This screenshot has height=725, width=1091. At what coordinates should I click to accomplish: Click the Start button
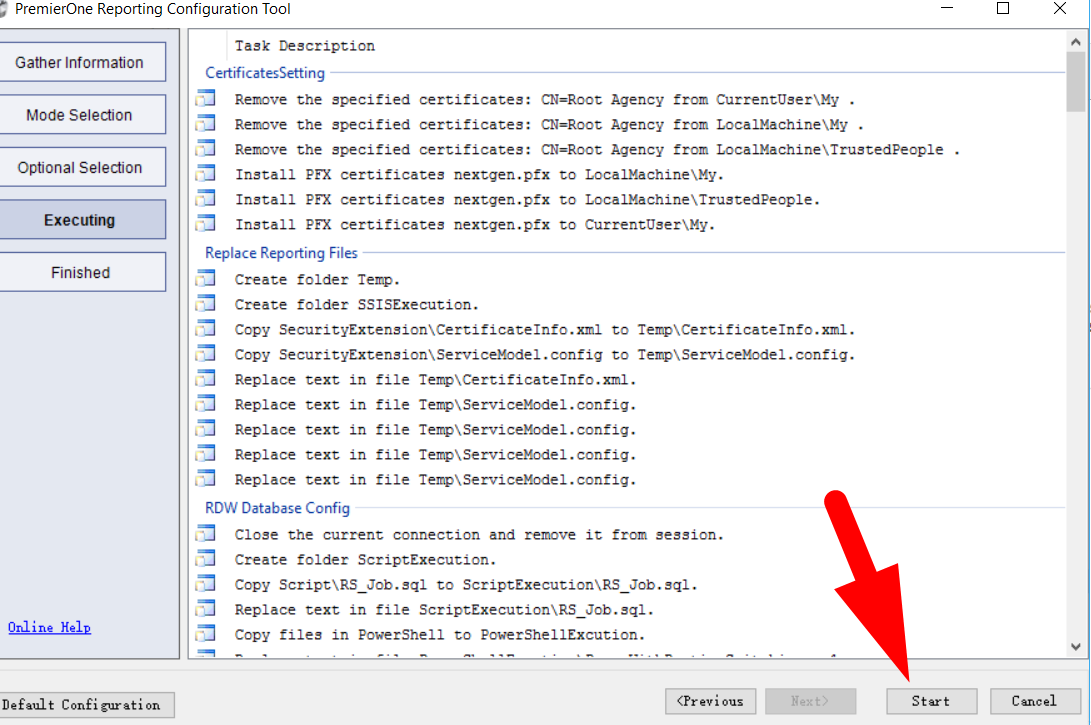point(932,701)
